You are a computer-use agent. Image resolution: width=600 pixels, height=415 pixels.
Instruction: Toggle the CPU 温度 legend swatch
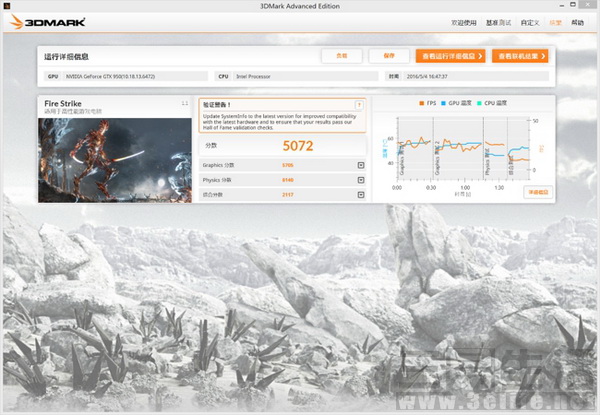point(479,103)
